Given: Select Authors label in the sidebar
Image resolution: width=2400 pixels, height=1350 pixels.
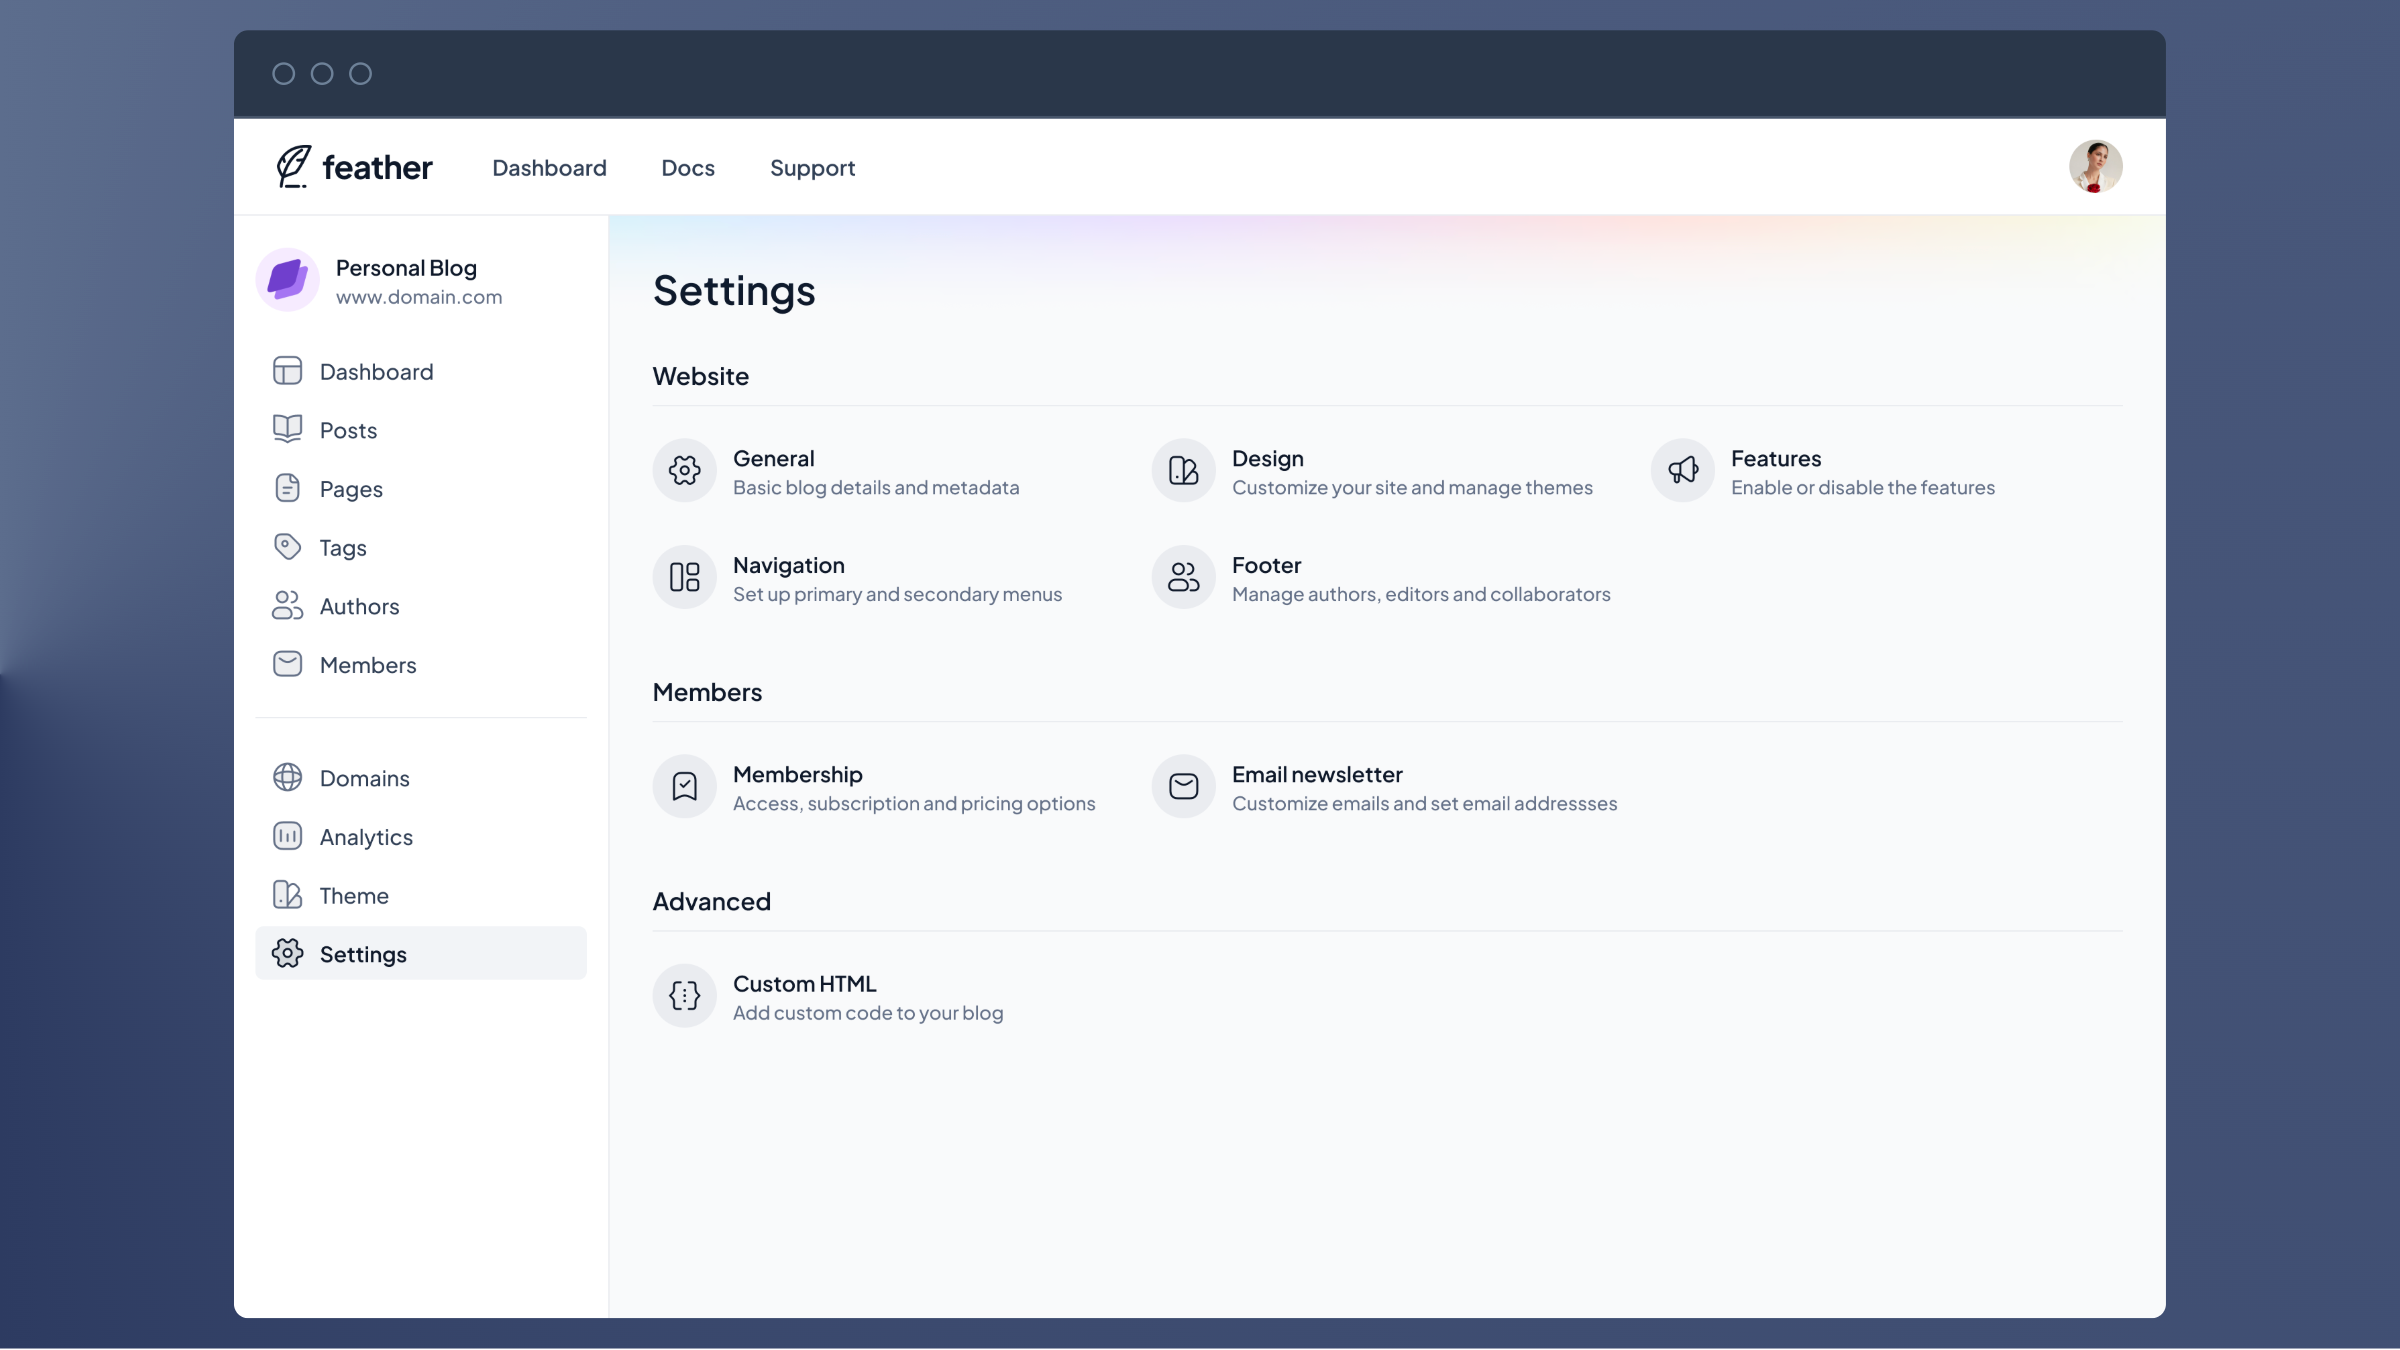Looking at the screenshot, I should 359,607.
